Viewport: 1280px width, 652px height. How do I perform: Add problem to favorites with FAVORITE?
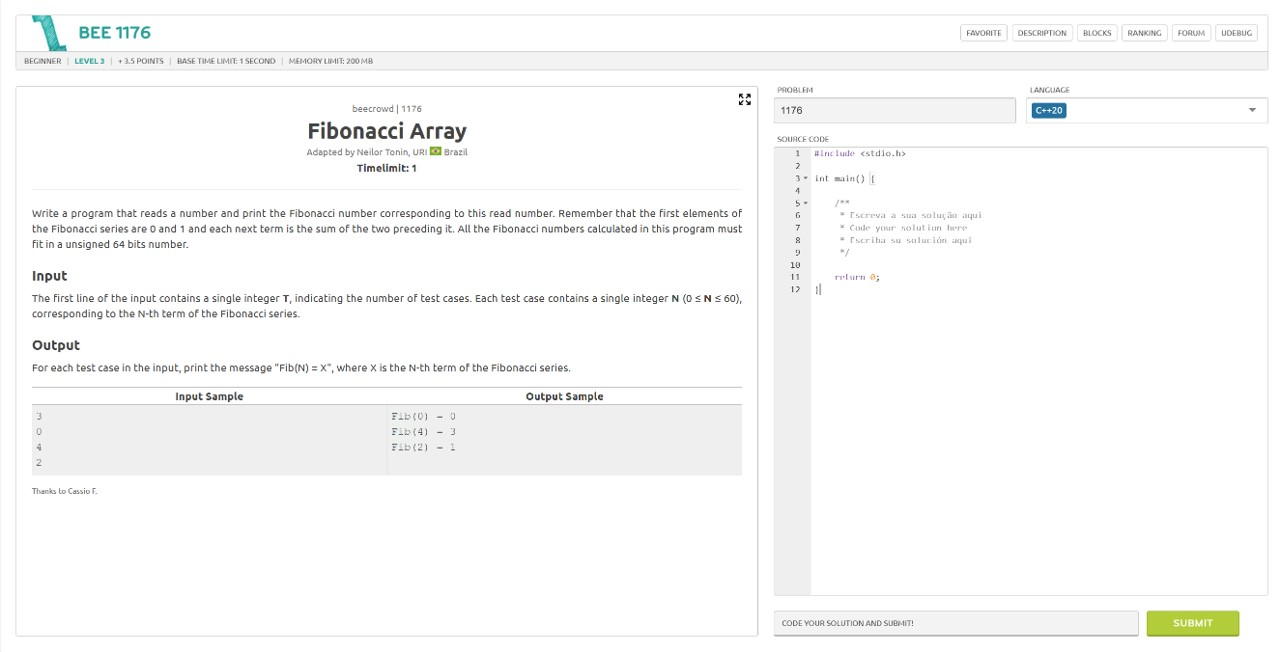(983, 33)
